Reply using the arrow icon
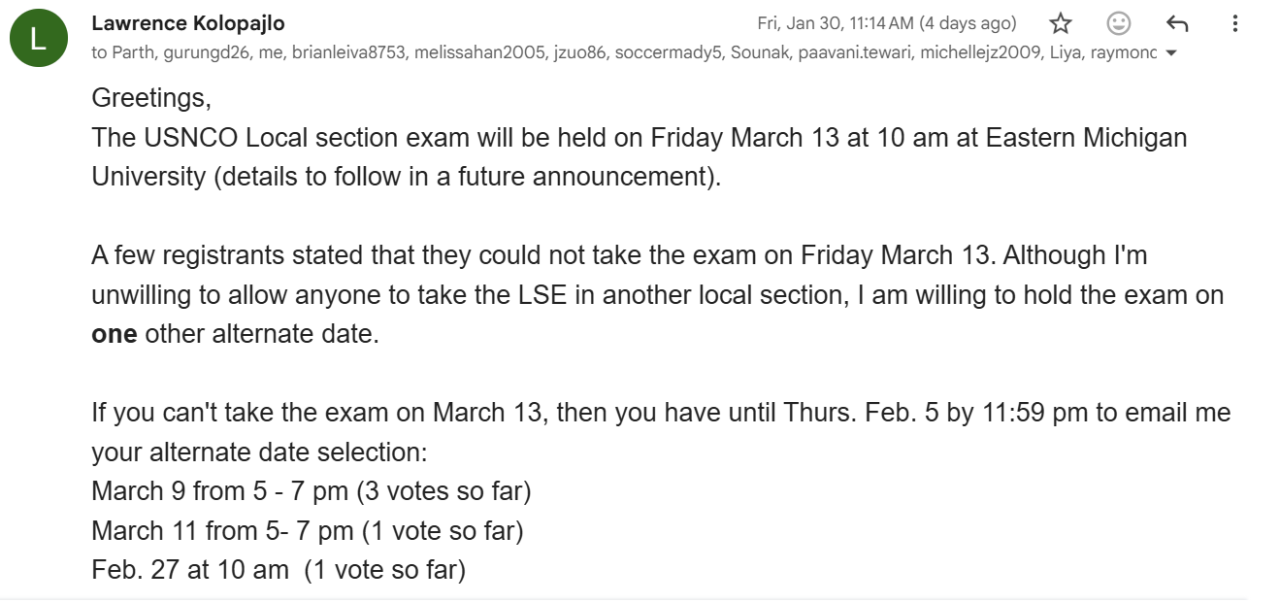 pos(1176,23)
